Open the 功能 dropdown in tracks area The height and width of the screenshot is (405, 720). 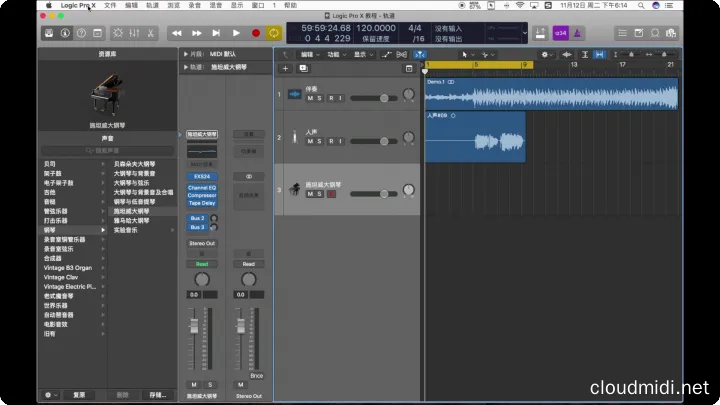pyautogui.click(x=335, y=54)
